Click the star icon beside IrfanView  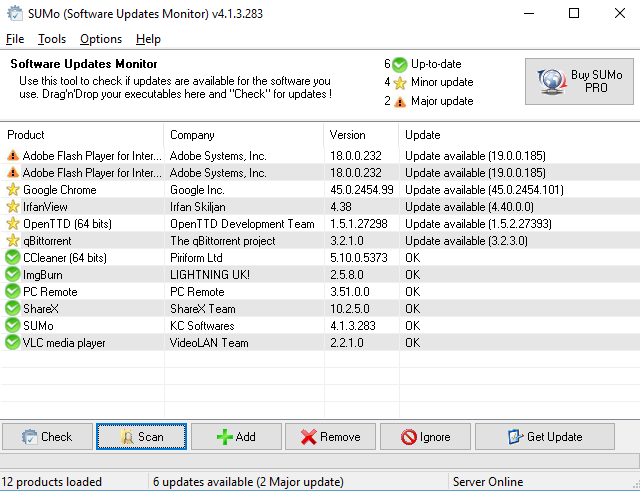pos(13,207)
